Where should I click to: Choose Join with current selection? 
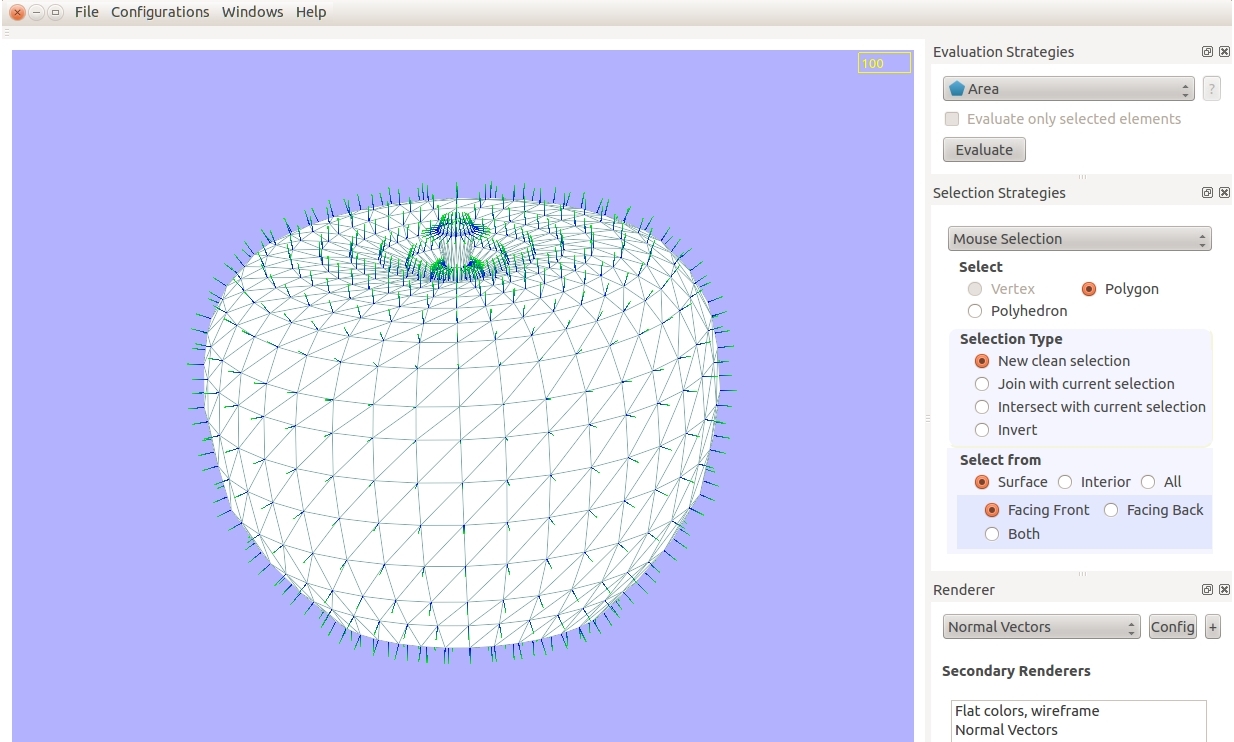point(982,384)
